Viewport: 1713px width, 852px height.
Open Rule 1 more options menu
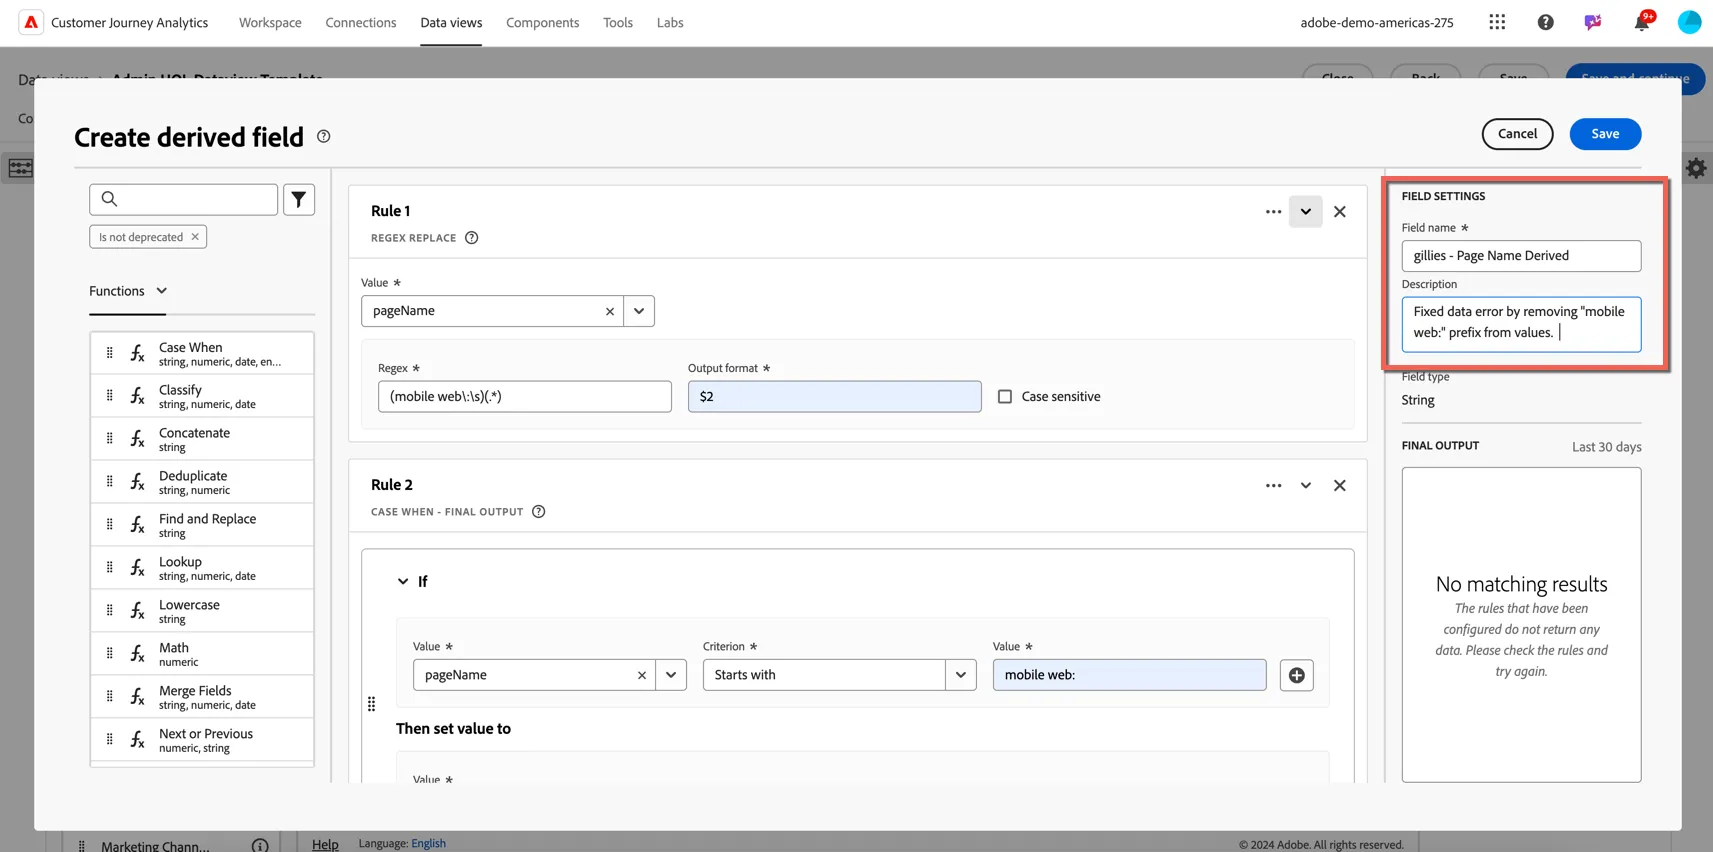(x=1273, y=211)
